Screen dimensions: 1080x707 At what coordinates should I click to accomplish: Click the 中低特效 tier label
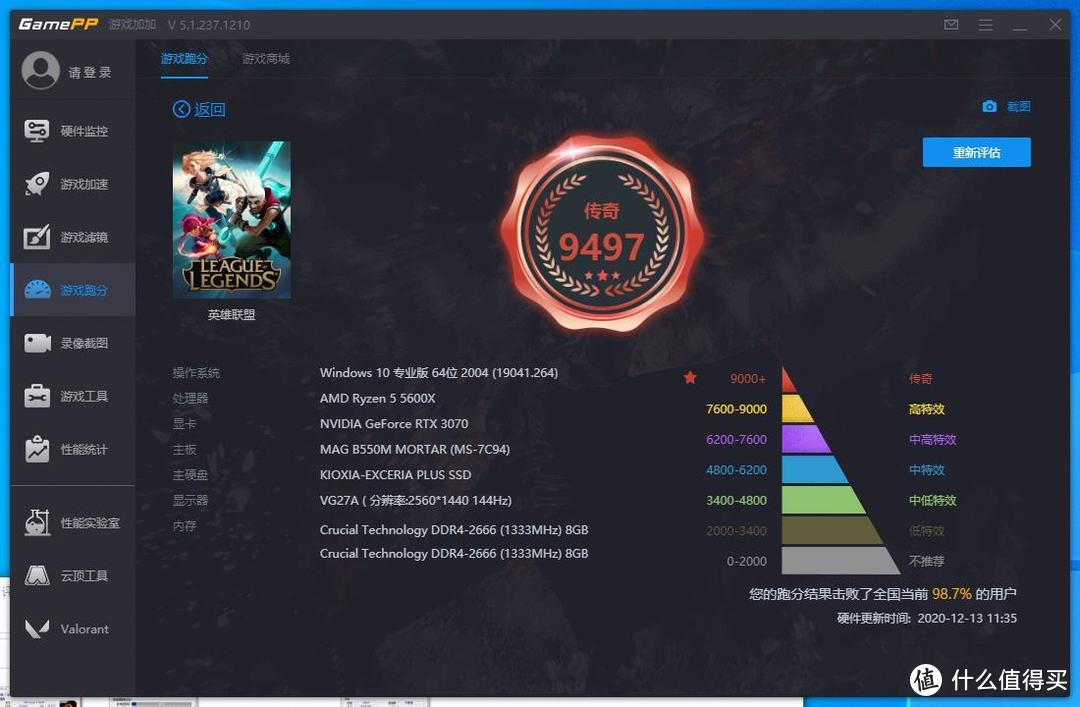click(x=933, y=500)
